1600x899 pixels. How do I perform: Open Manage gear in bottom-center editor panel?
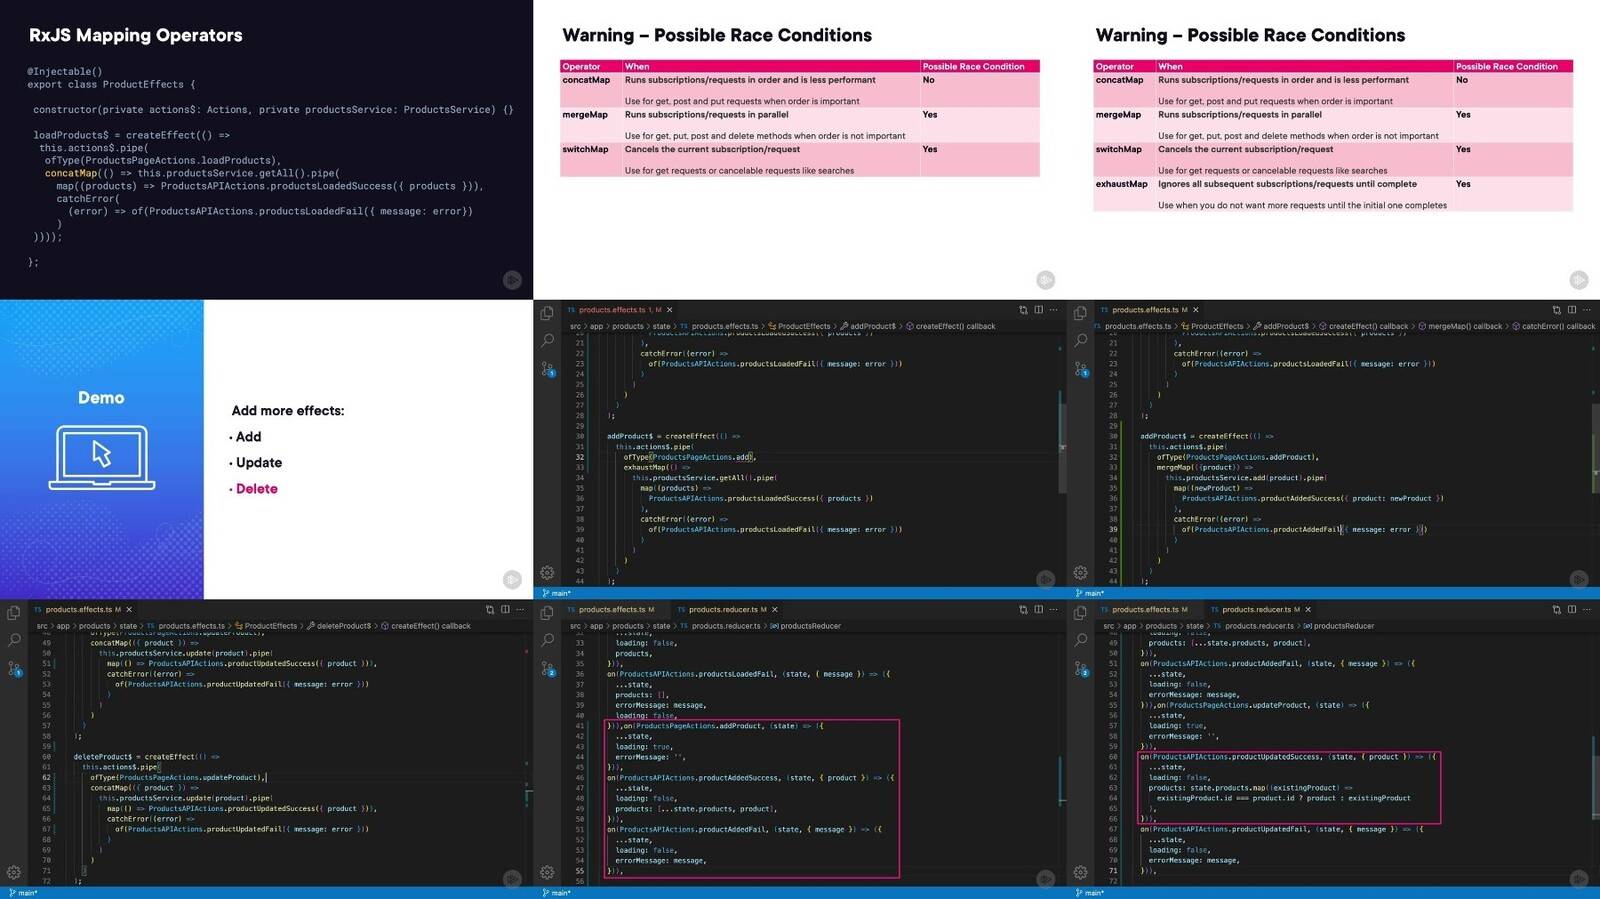[547, 872]
